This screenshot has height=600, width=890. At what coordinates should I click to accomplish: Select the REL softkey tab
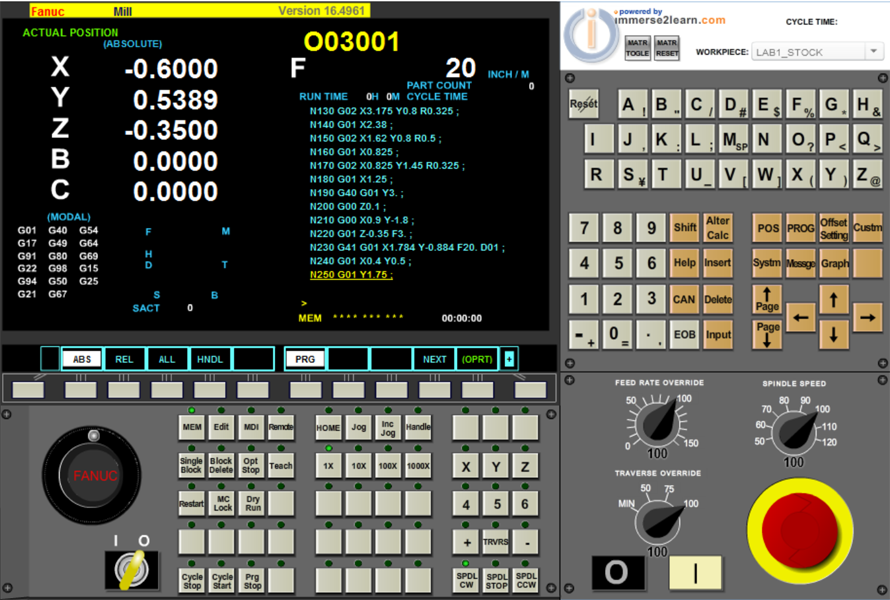tap(124, 359)
